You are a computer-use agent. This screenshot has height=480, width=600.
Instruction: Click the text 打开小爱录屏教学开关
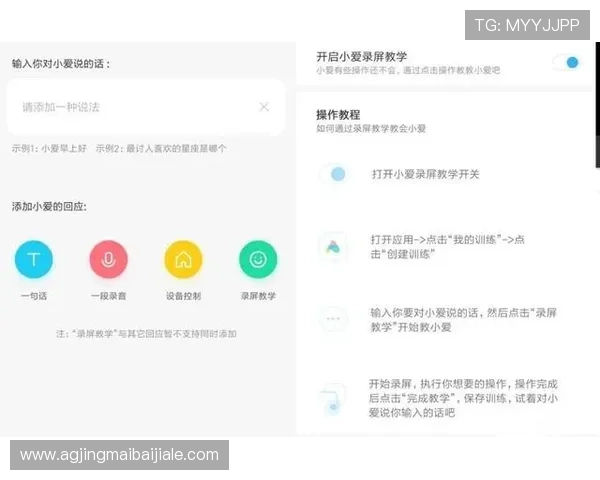pyautogui.click(x=426, y=174)
